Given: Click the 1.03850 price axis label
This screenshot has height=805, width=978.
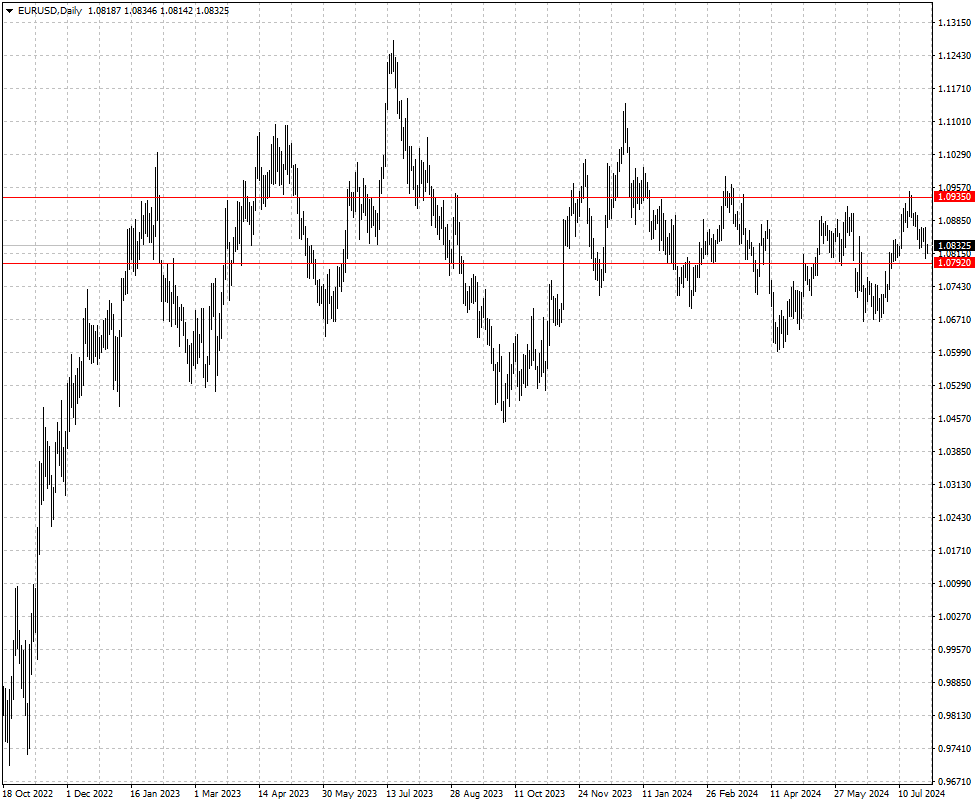Looking at the screenshot, I should point(954,452).
